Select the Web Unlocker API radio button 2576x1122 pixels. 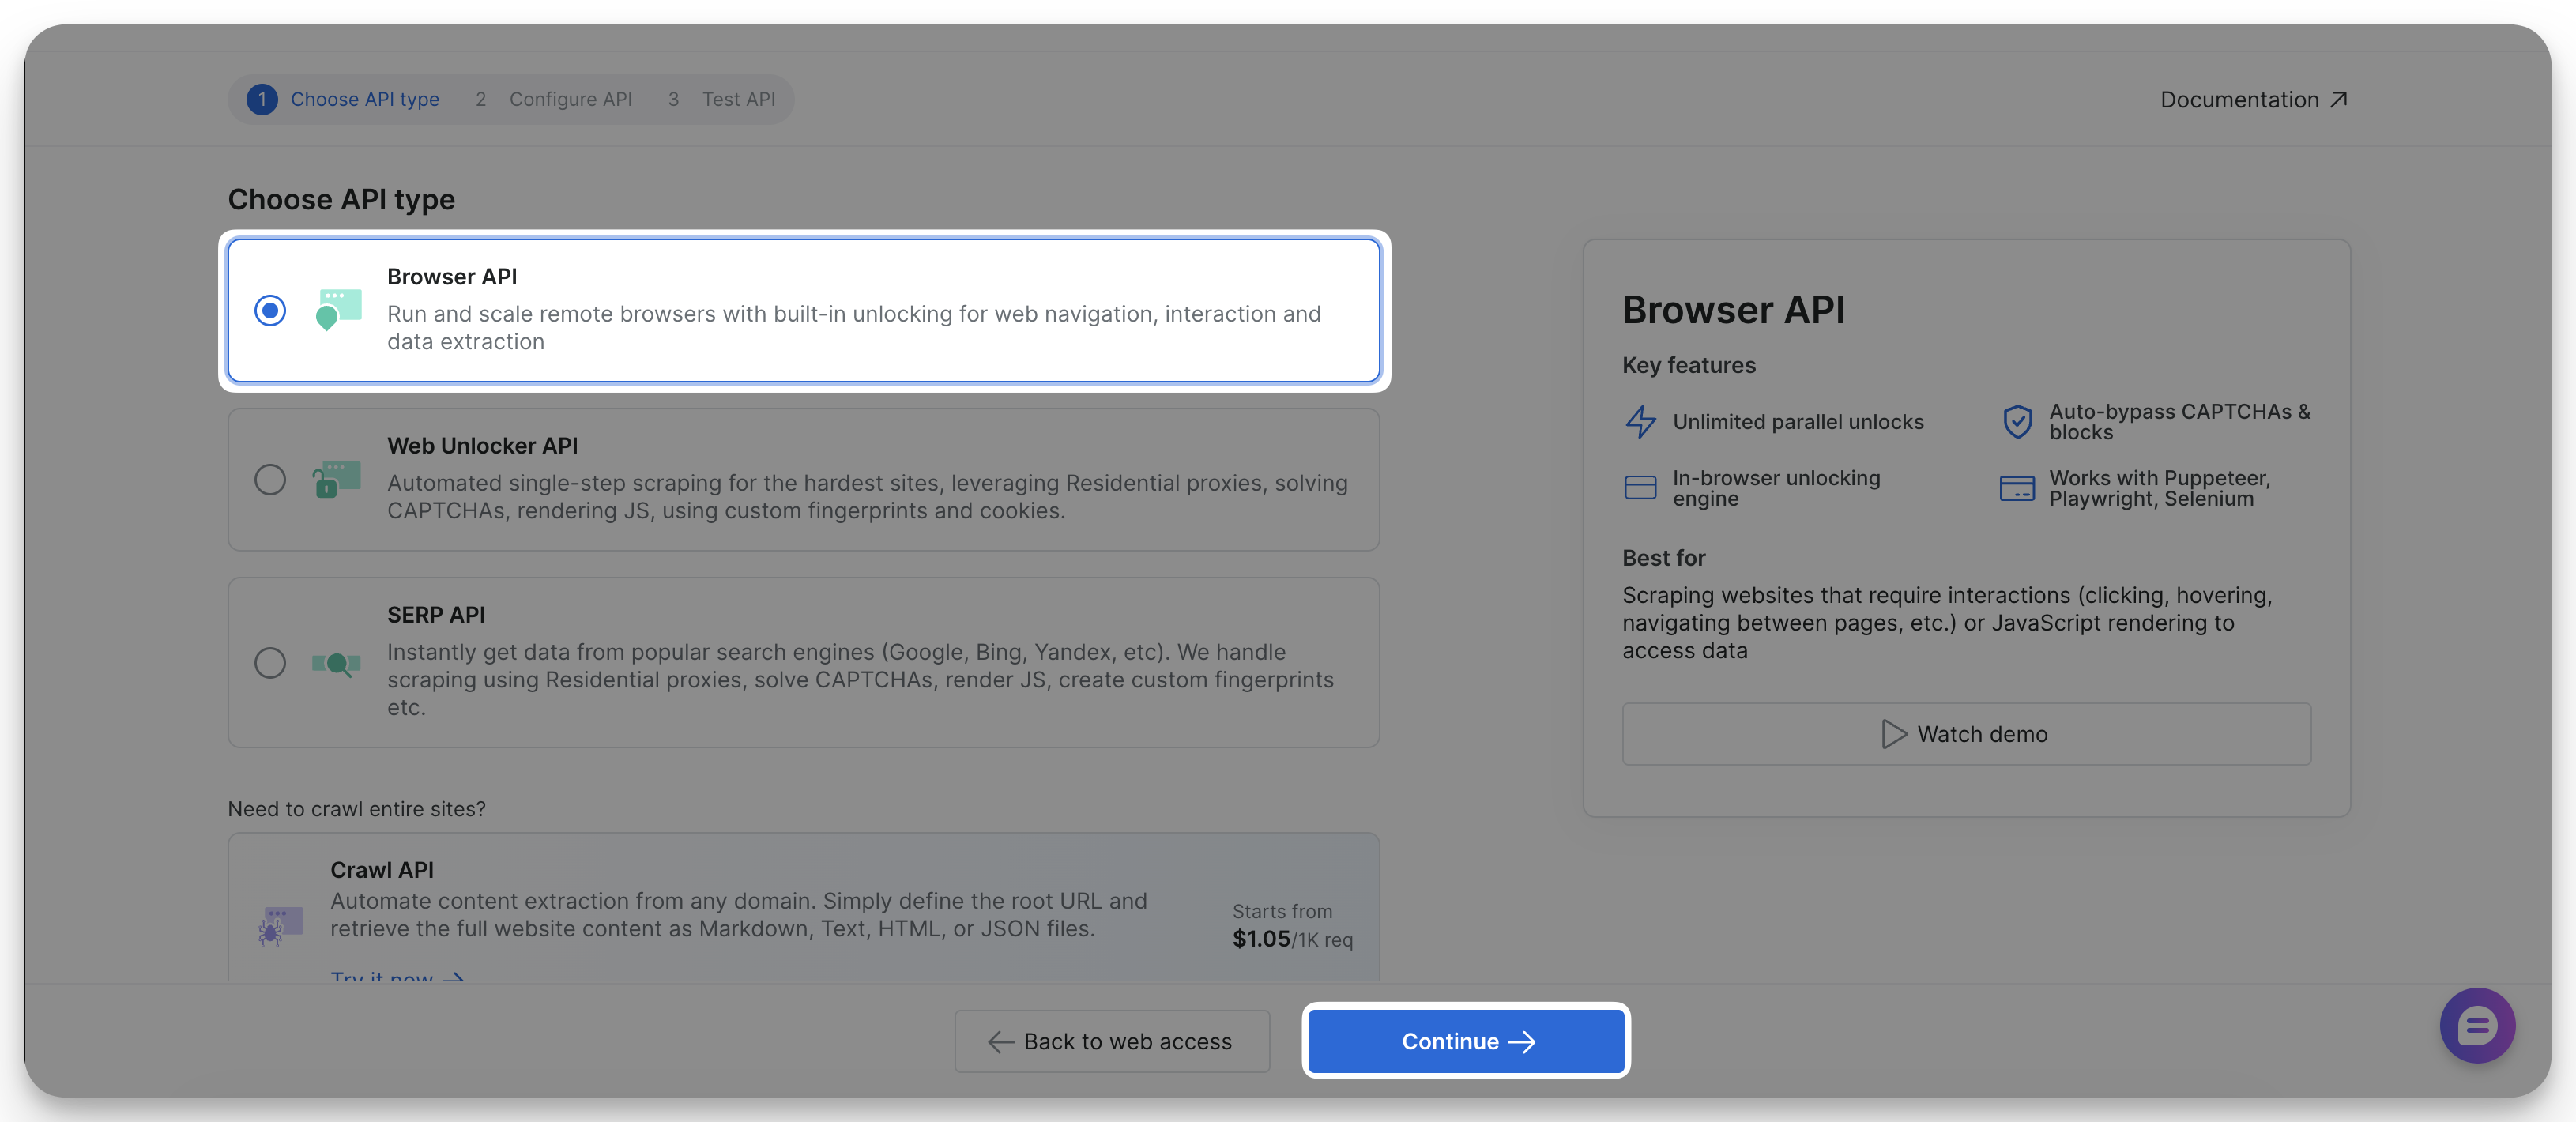(270, 480)
